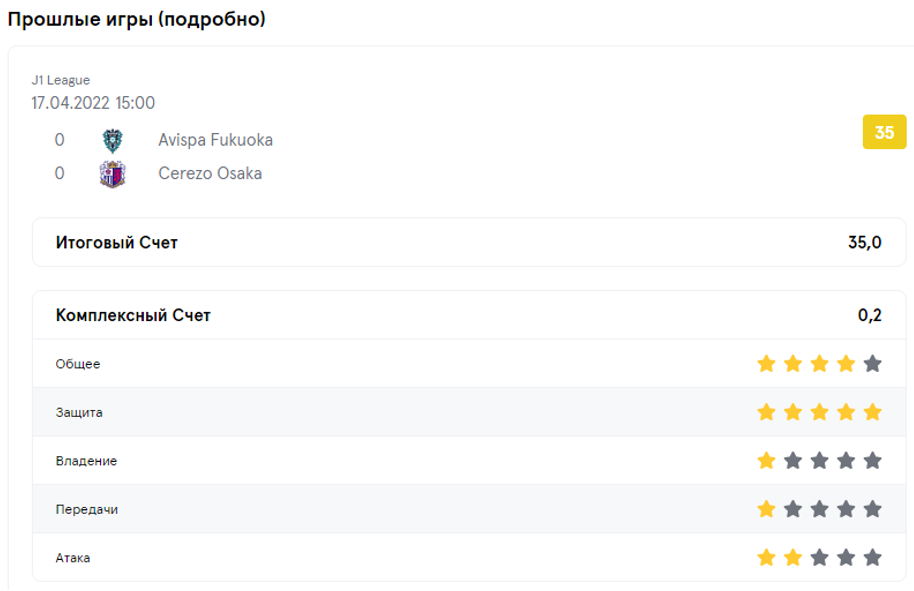Click the J1 League label
The image size is (914, 591).
click(x=61, y=80)
